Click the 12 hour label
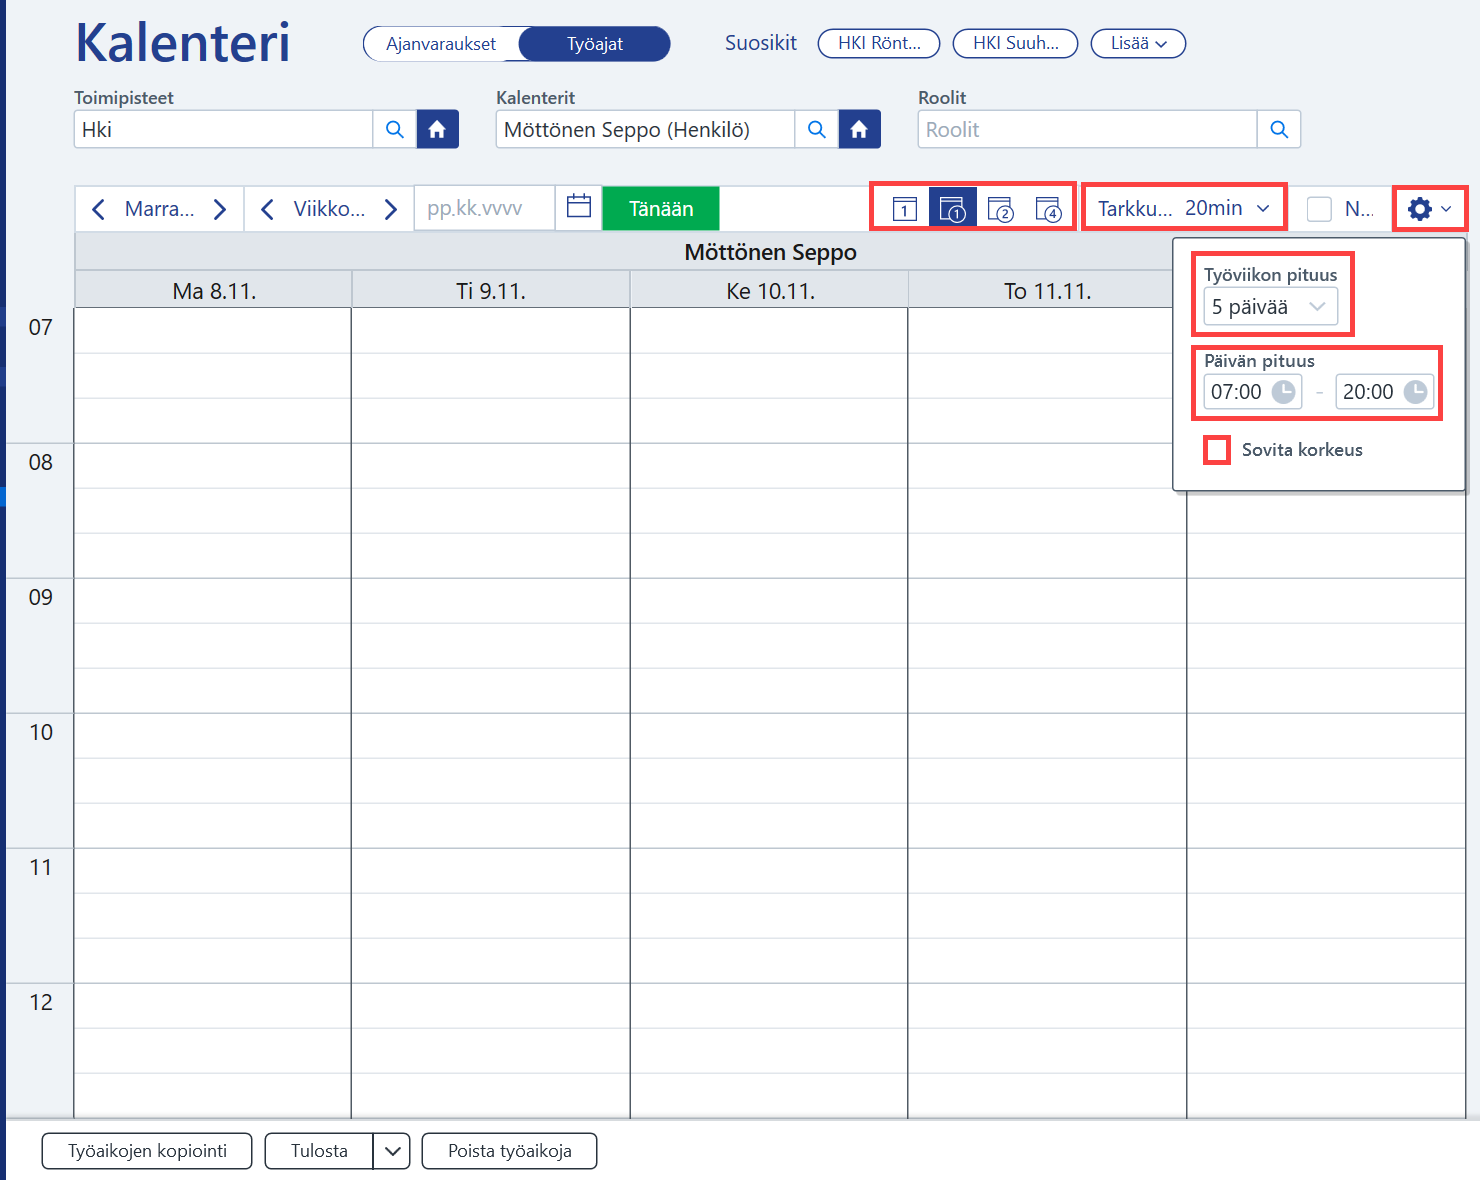1480x1180 pixels. coord(41,1003)
